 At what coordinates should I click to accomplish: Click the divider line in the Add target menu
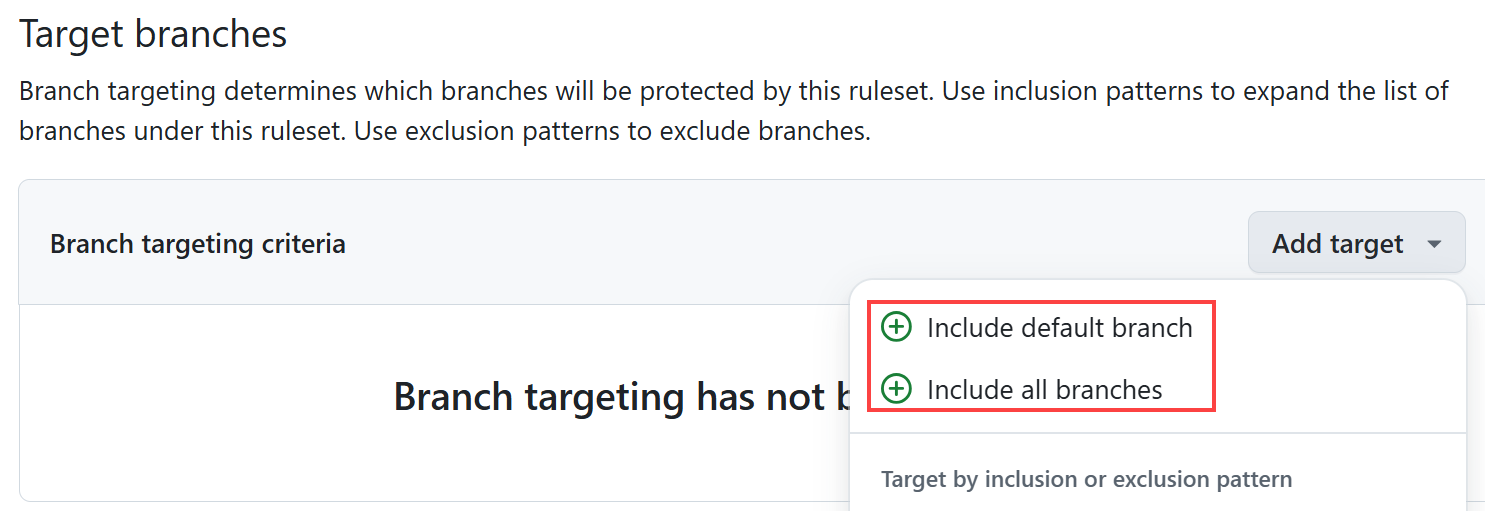coord(1157,433)
